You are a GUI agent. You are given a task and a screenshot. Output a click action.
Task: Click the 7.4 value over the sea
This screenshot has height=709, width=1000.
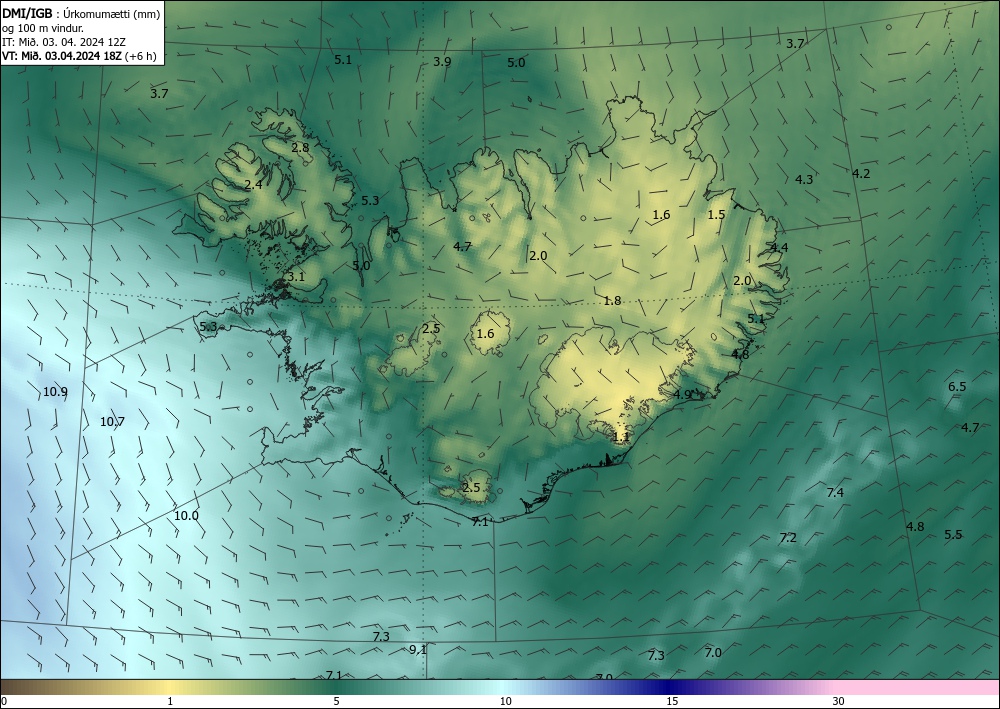coord(835,492)
